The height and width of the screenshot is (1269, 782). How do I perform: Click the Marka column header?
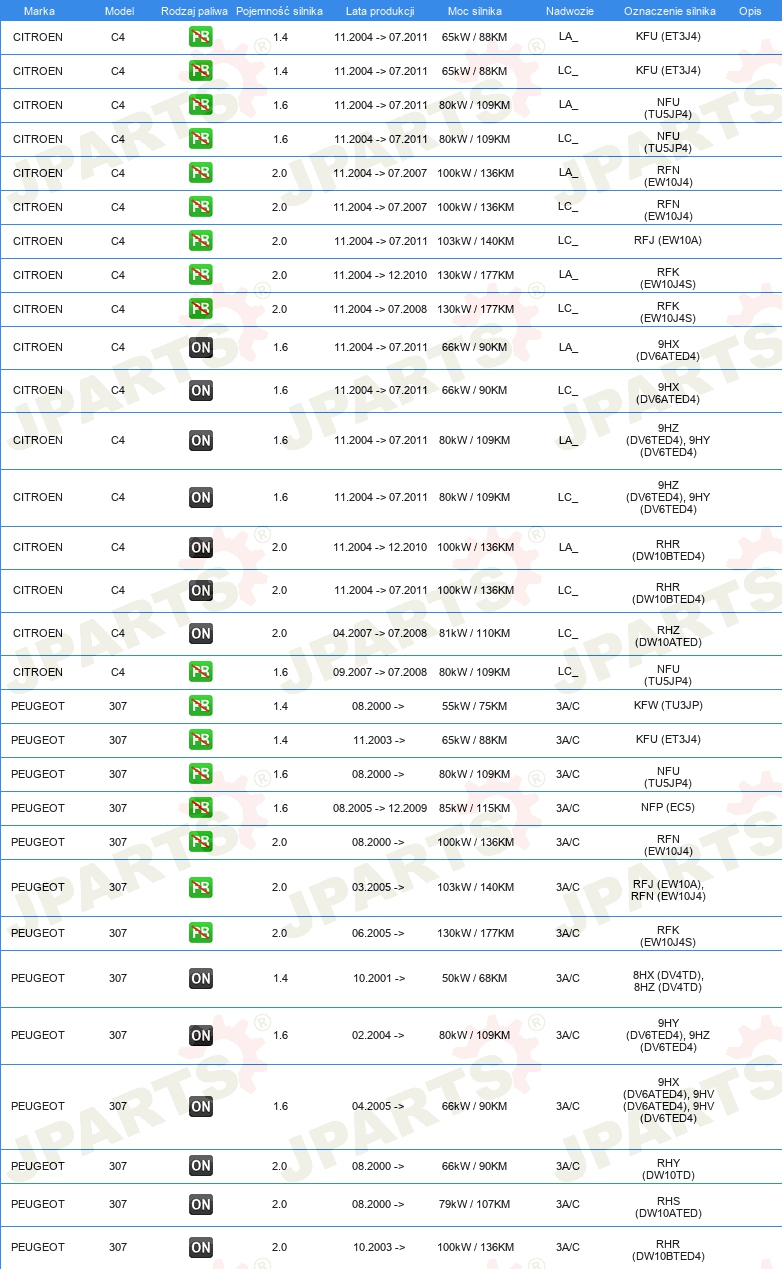point(39,11)
